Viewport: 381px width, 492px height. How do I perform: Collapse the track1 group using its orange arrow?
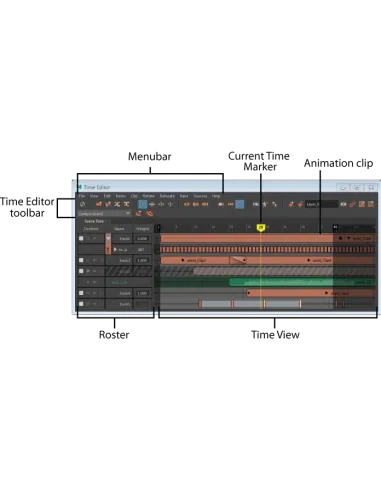(x=108, y=238)
